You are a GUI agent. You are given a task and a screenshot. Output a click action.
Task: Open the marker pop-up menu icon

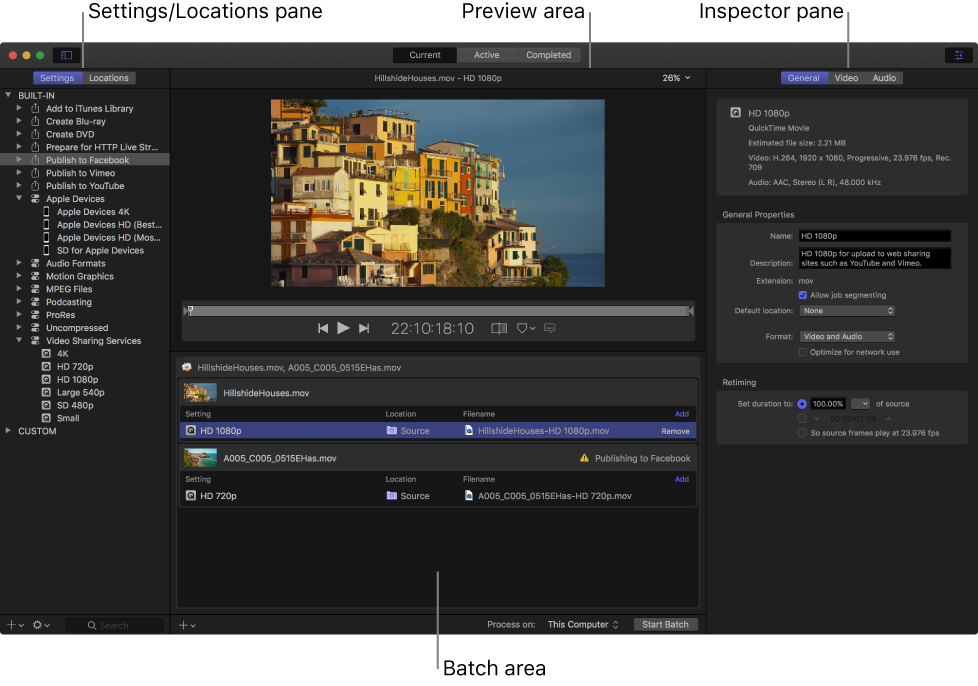(x=526, y=328)
